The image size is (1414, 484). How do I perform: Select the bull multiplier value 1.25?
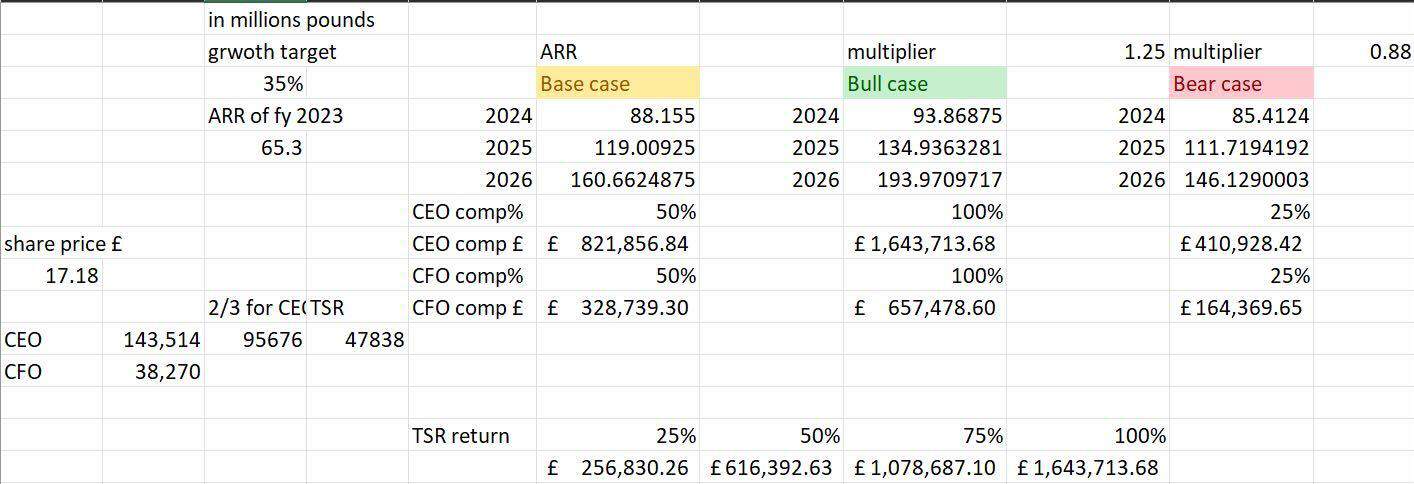click(x=1143, y=52)
